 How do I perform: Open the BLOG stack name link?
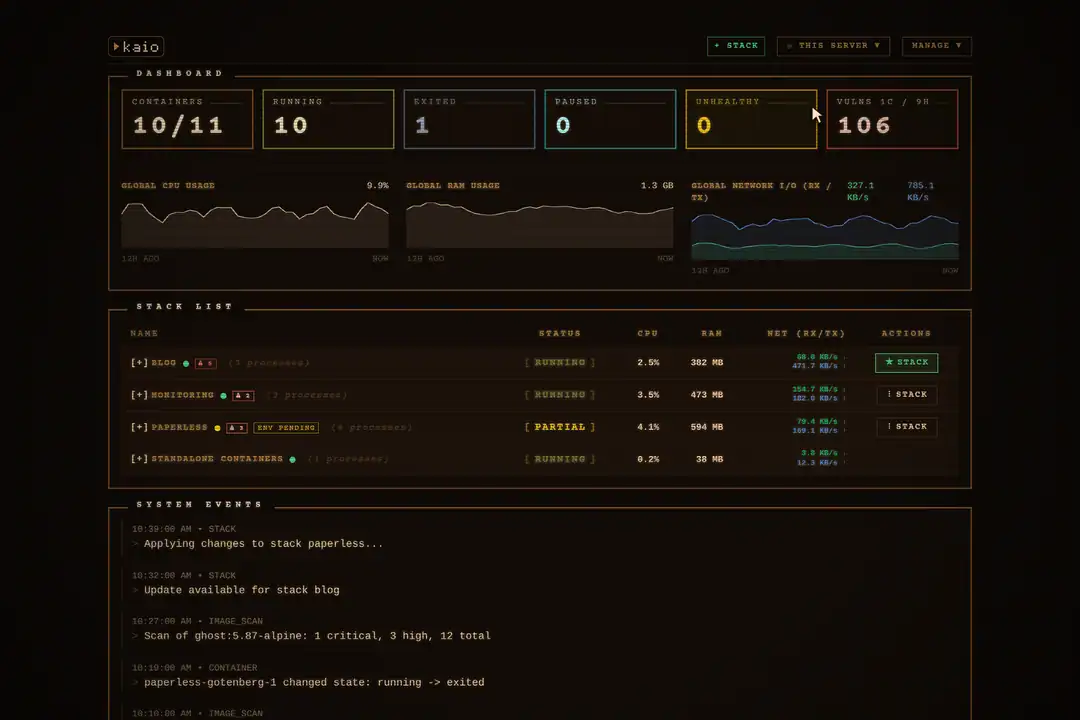click(164, 362)
